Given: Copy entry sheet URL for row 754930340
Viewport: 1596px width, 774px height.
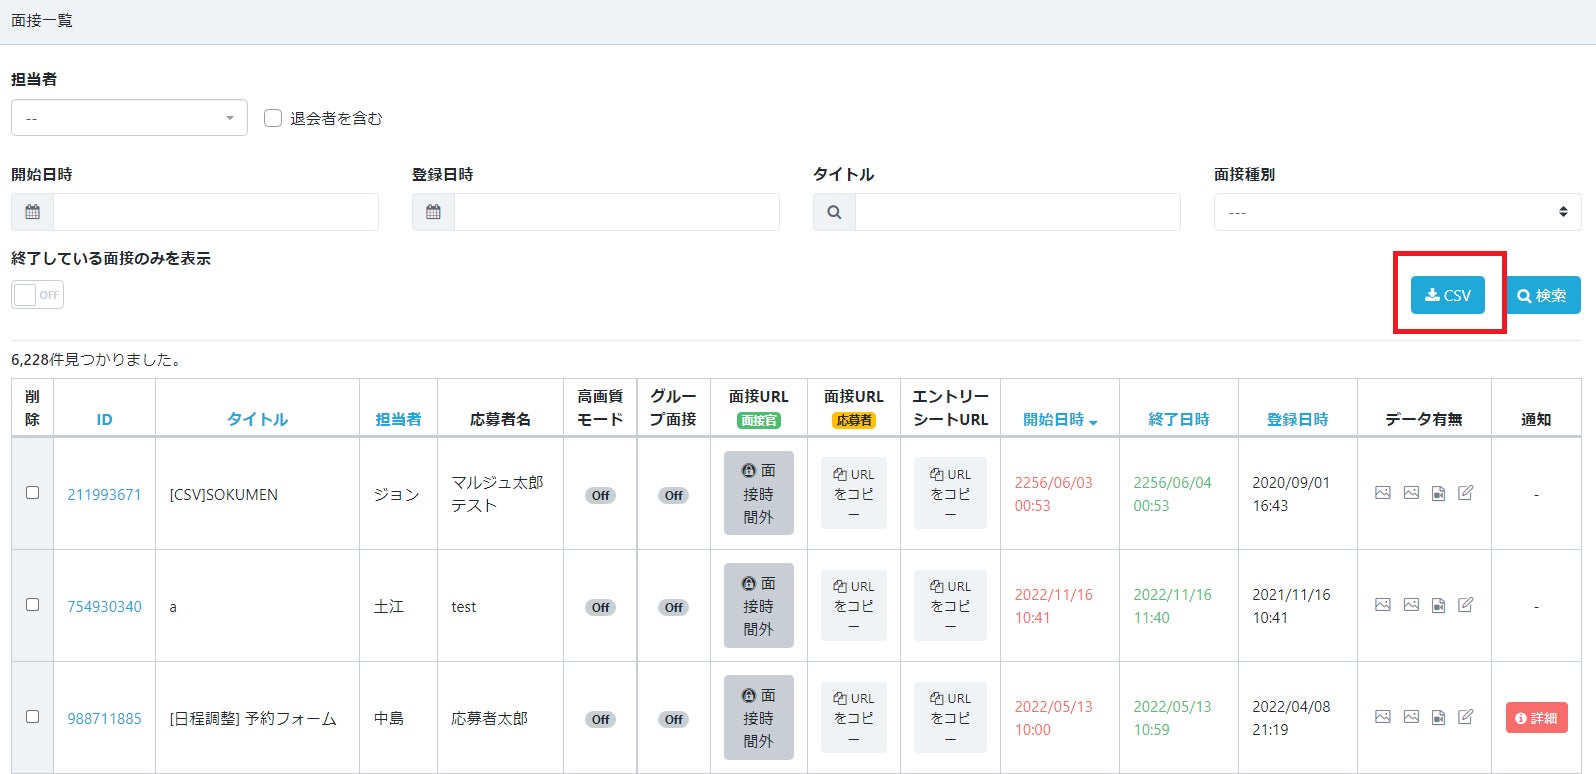Looking at the screenshot, I should pos(950,605).
